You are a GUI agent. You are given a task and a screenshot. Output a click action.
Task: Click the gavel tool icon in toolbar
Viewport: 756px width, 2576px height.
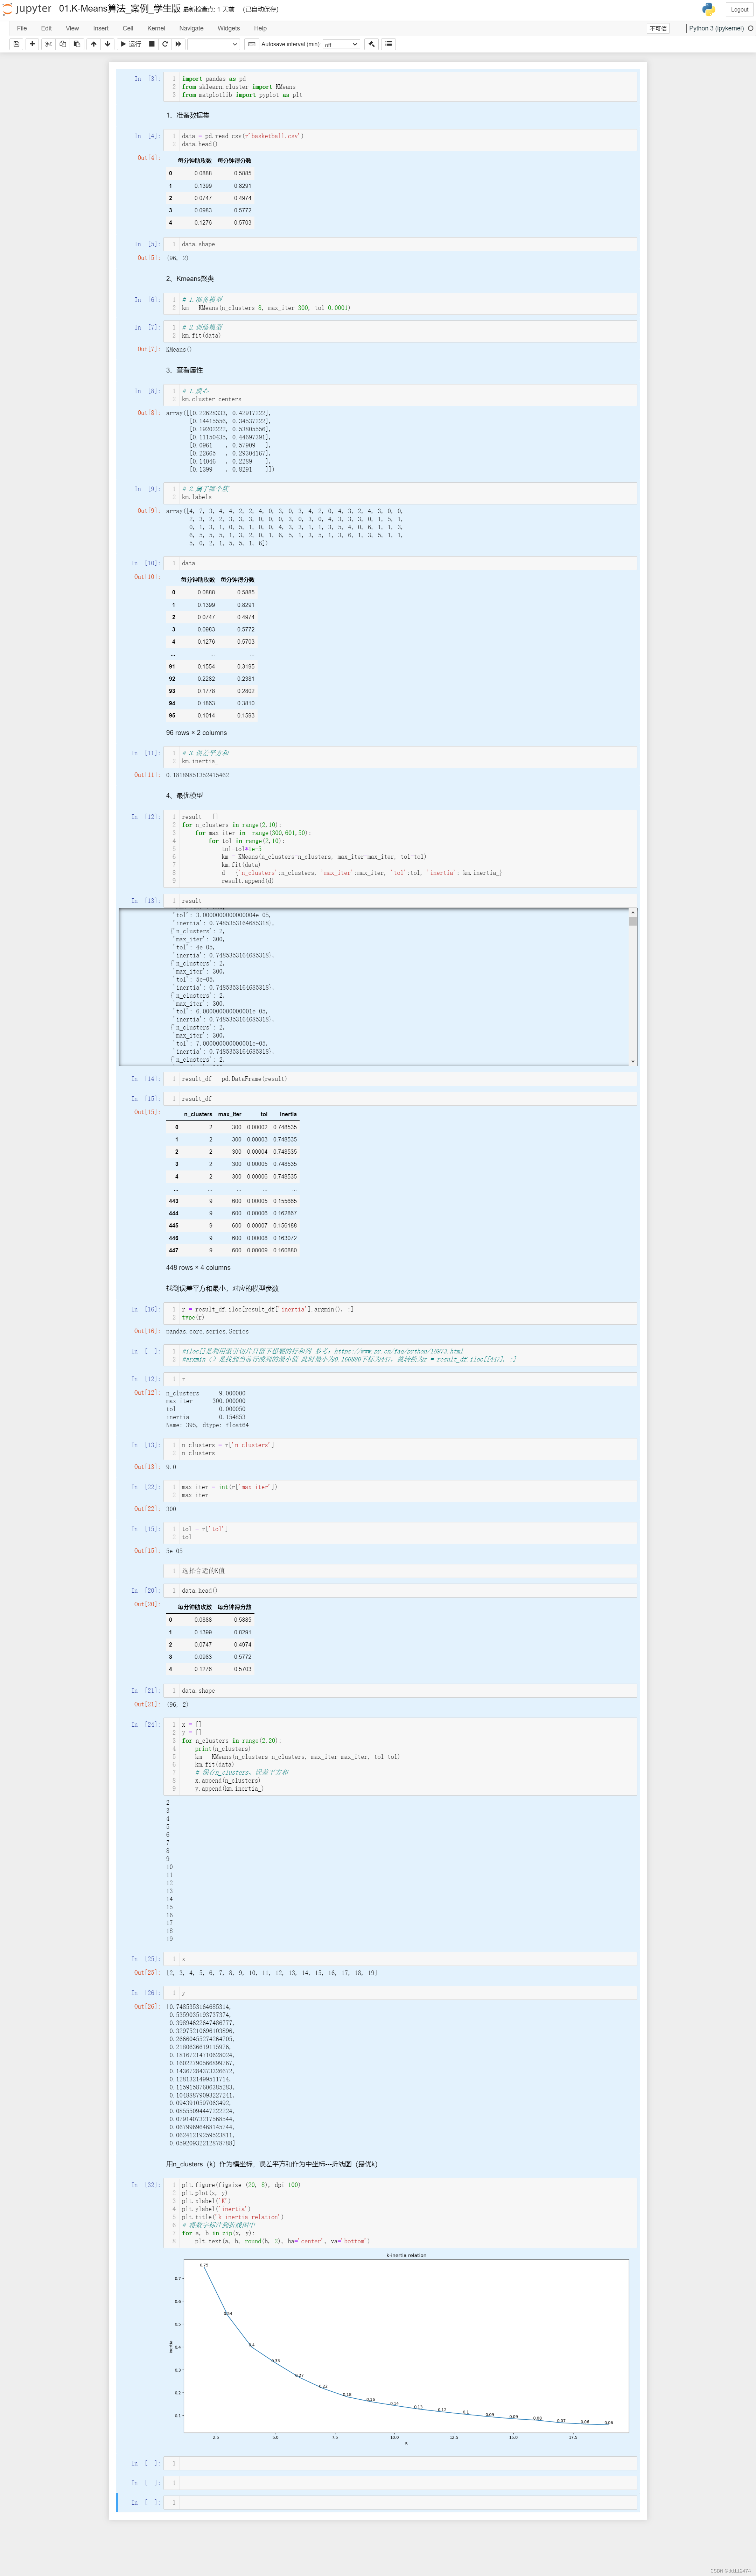pyautogui.click(x=372, y=44)
